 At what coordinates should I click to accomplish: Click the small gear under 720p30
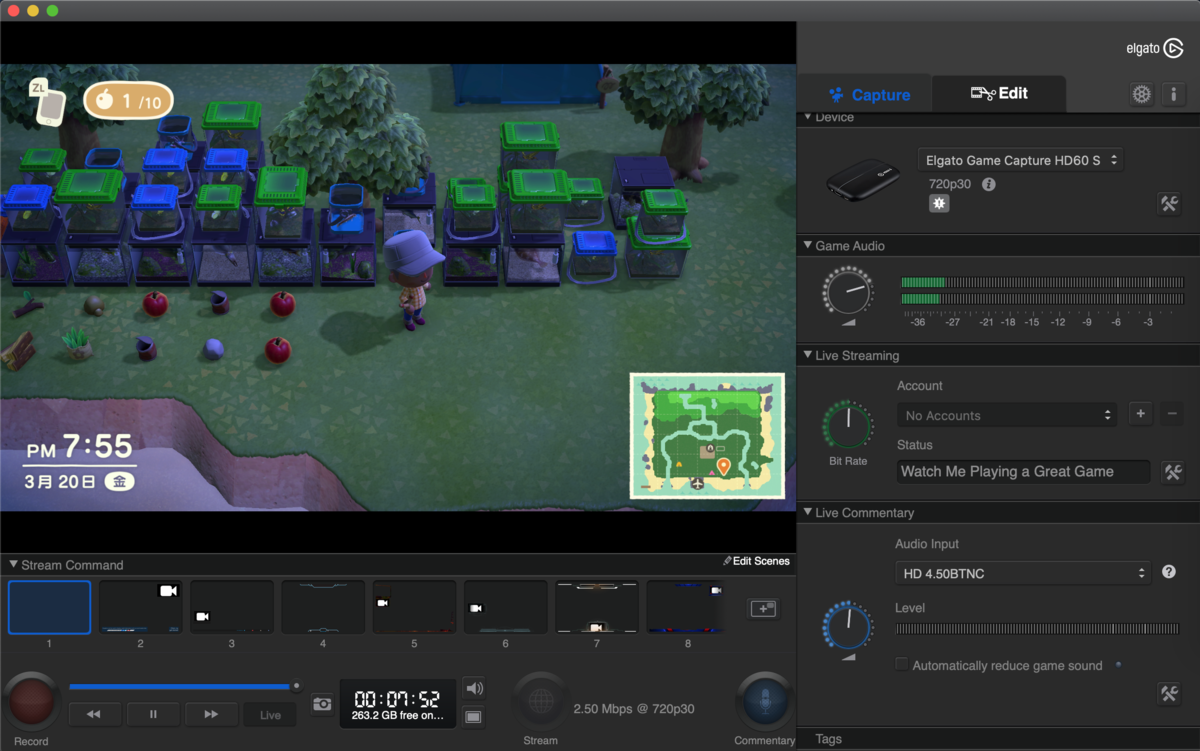point(938,203)
